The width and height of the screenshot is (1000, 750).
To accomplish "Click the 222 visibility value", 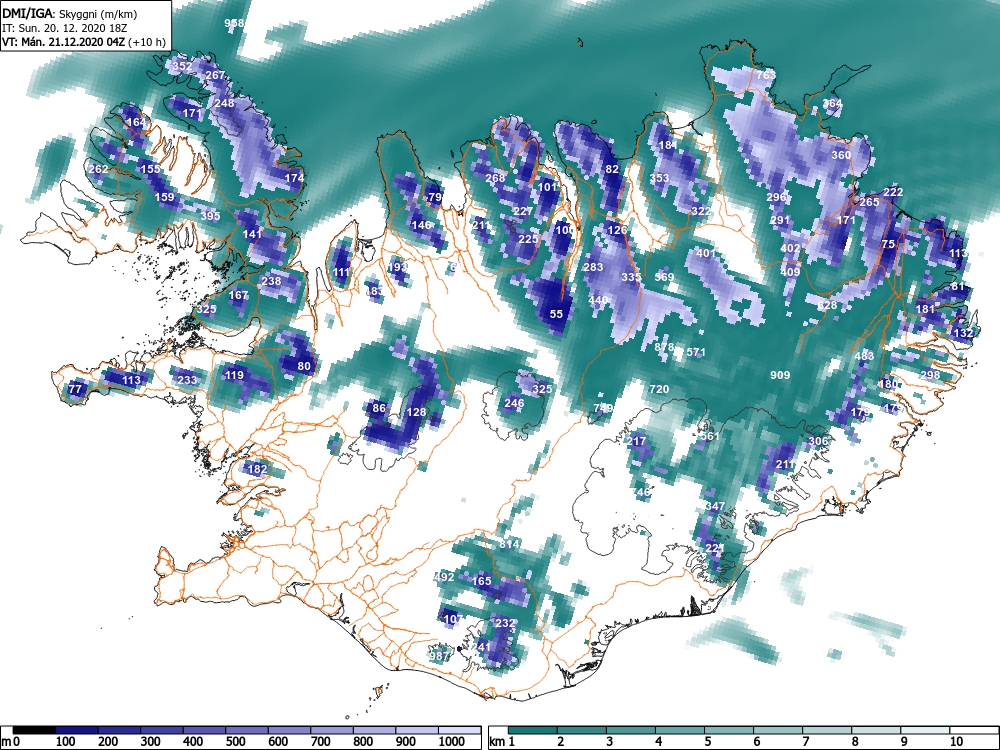I will point(893,193).
